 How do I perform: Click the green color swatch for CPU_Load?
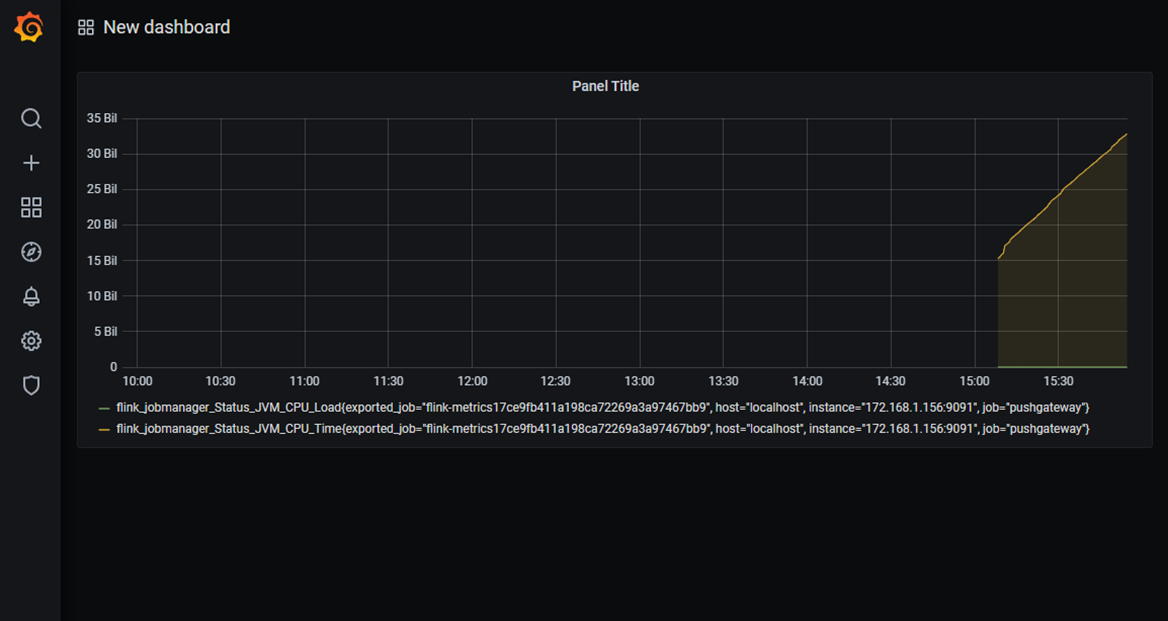tap(104, 409)
